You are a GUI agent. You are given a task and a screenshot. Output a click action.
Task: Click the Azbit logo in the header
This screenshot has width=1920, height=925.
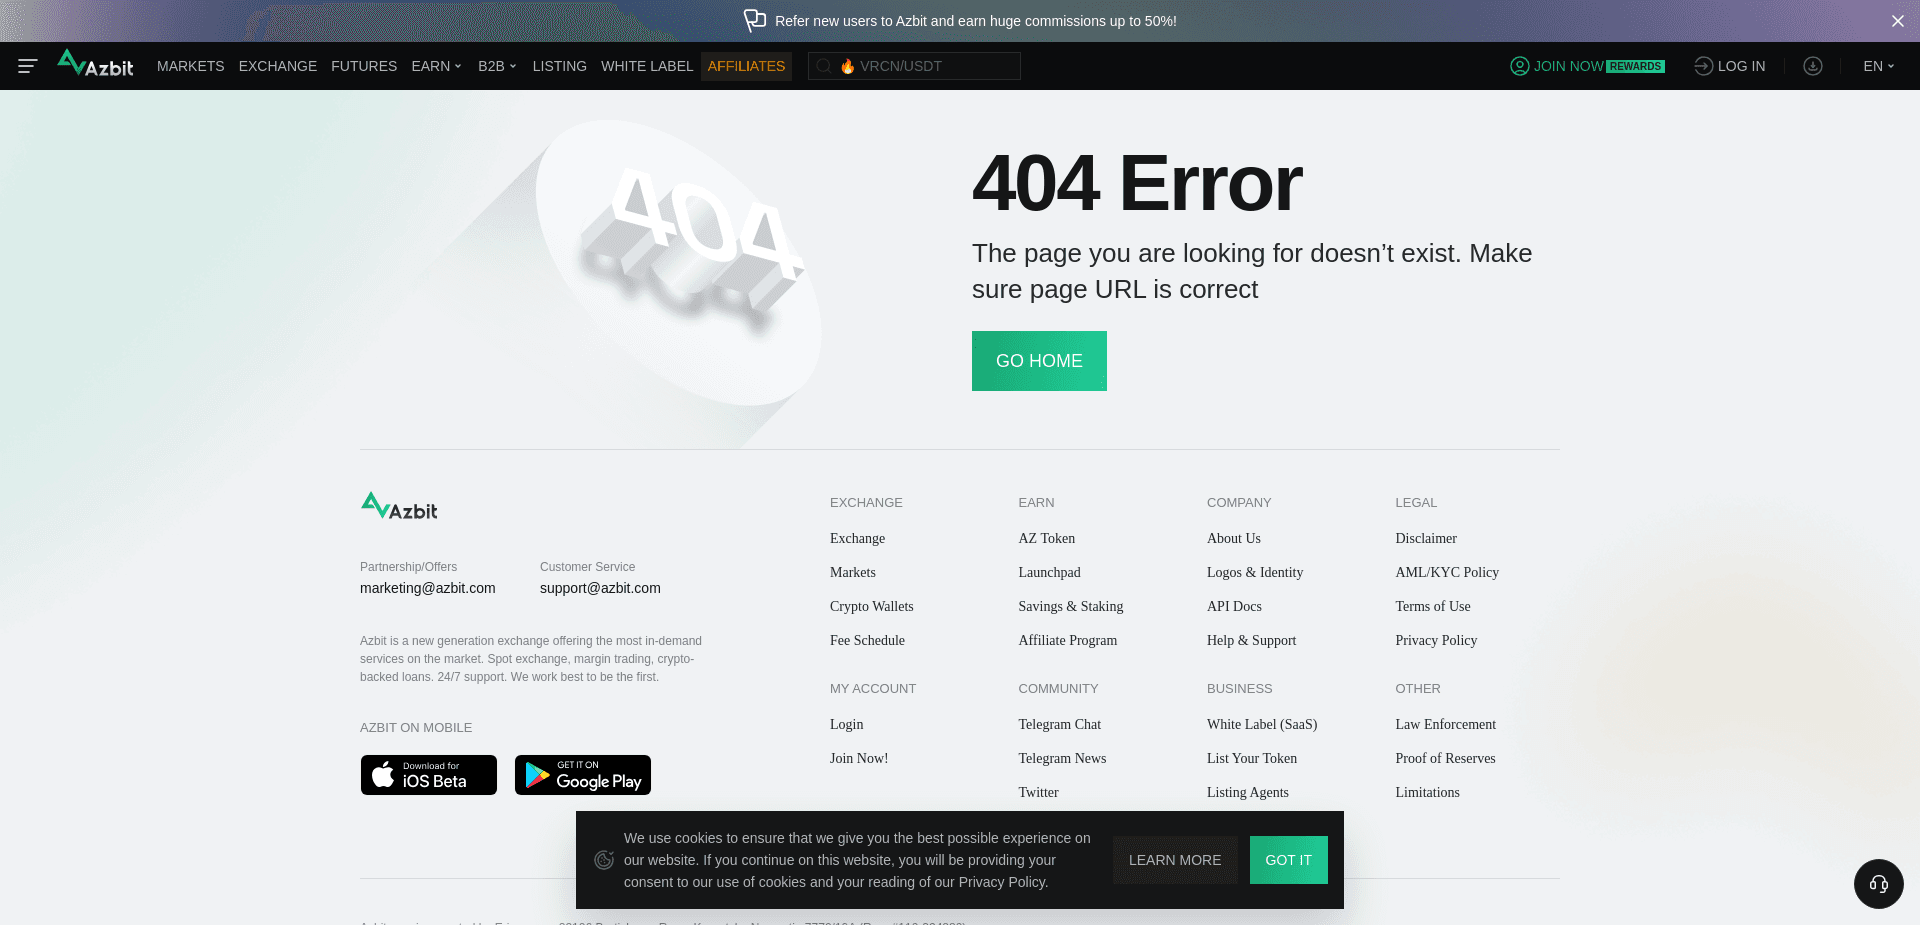(x=95, y=64)
